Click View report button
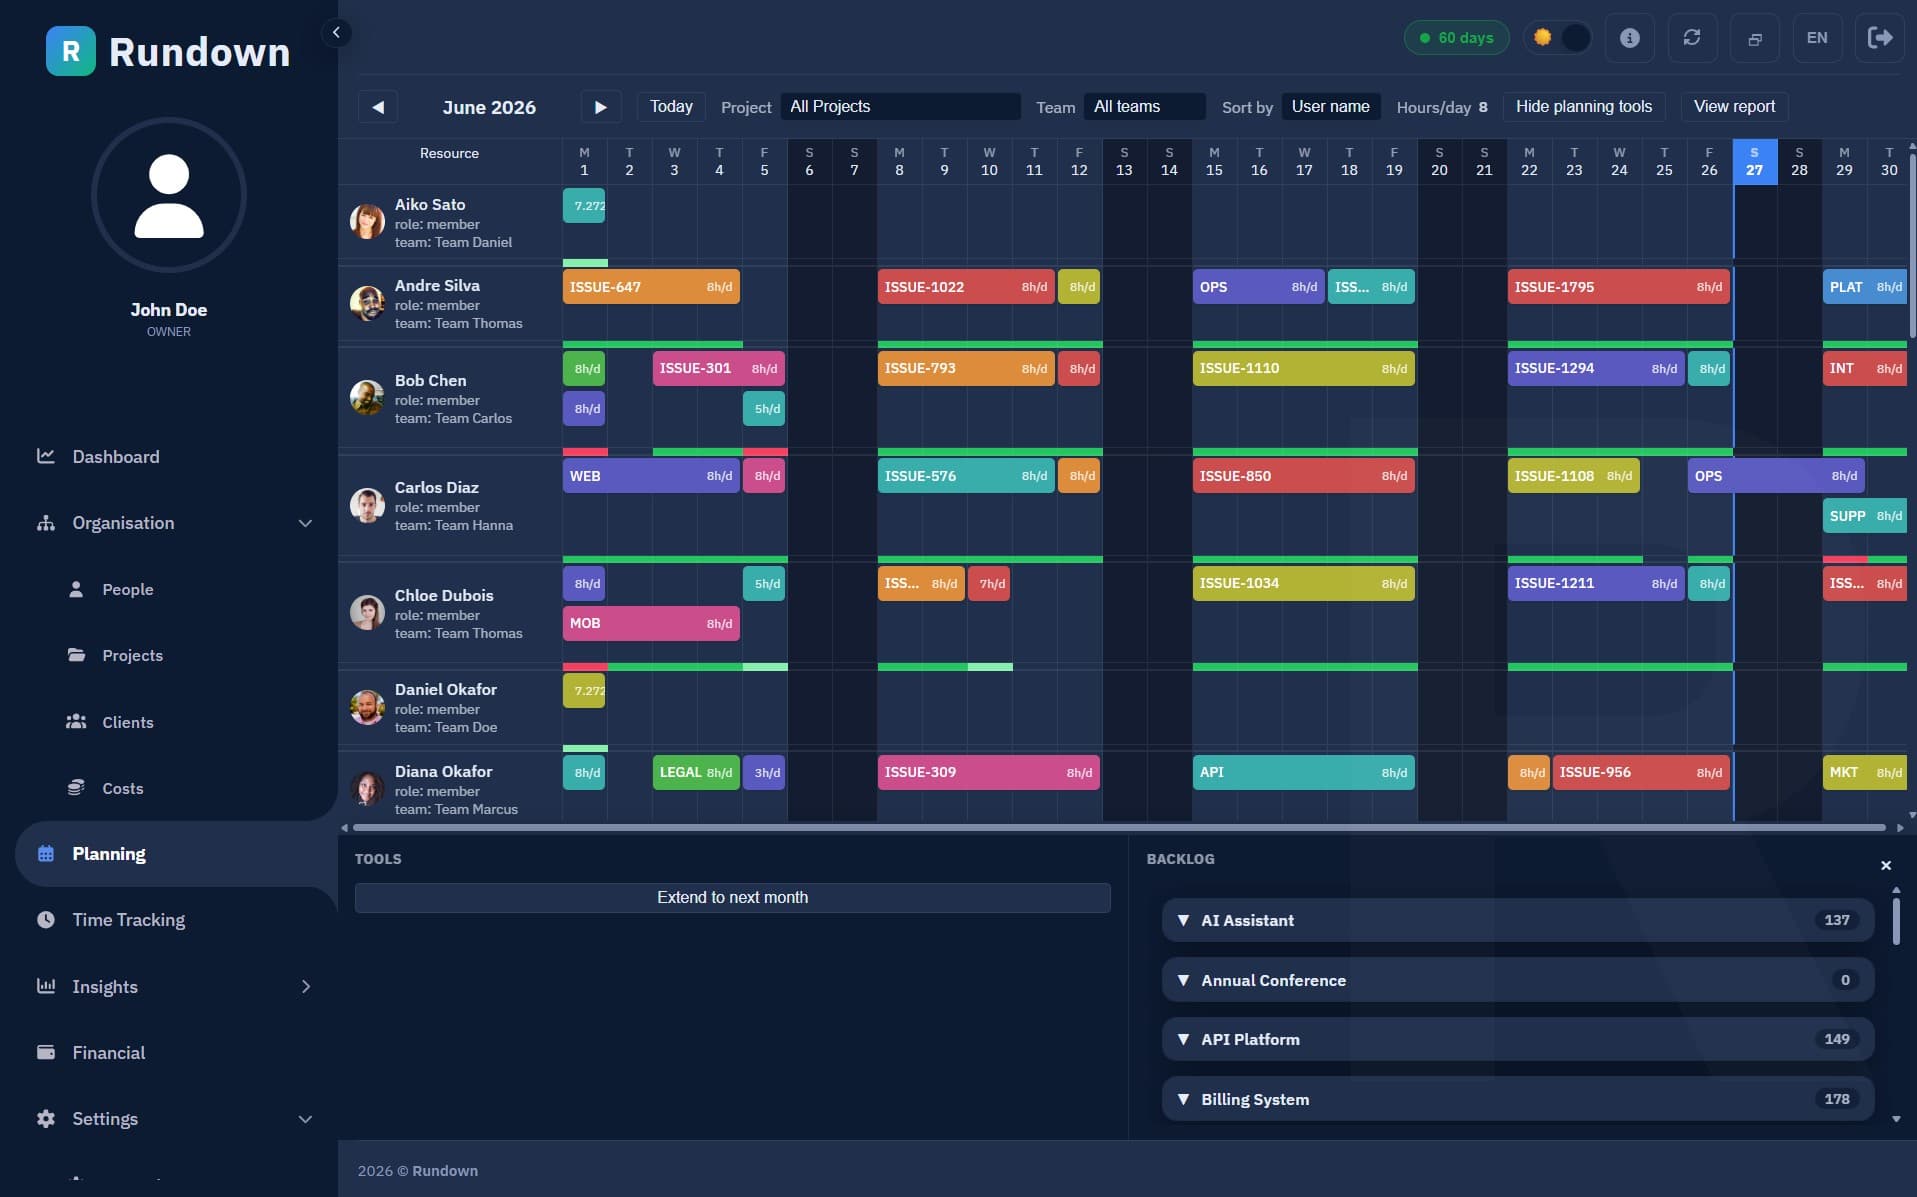Viewport: 1917px width, 1197px height. point(1734,107)
